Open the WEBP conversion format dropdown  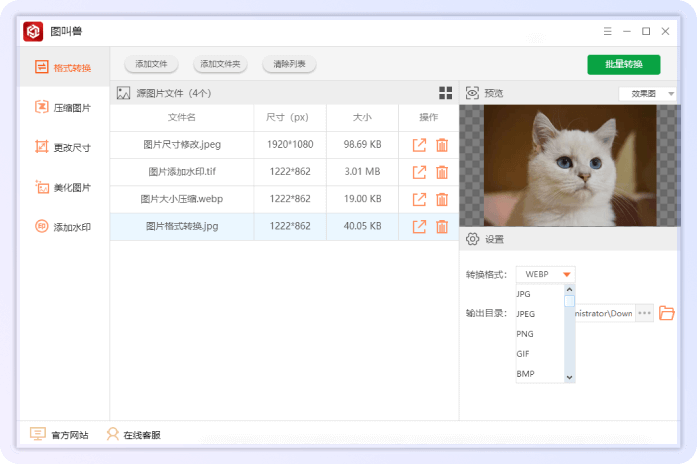tap(545, 274)
